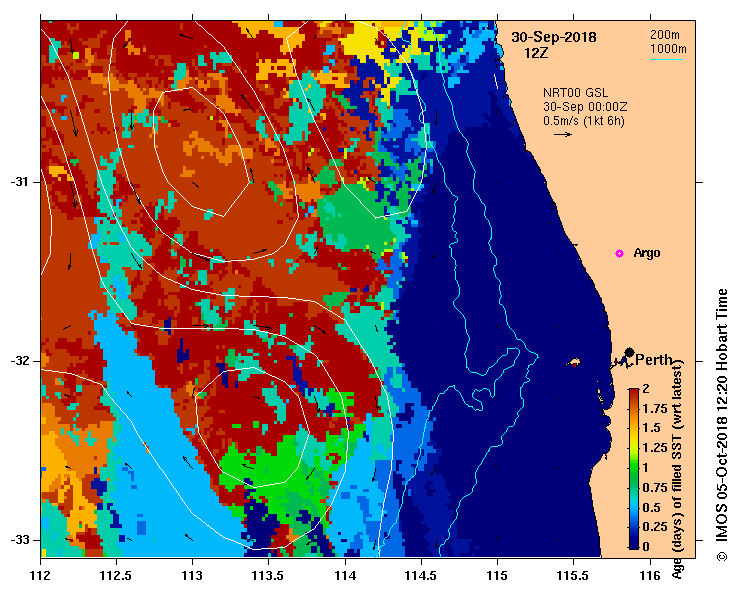Click the colorbar value '1.75'

(x=655, y=409)
